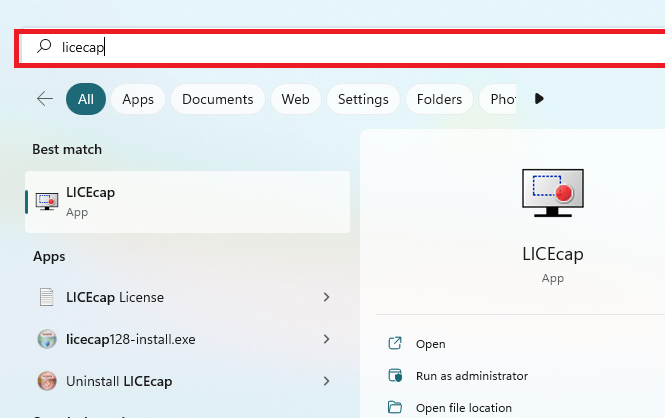Click the large LICEcap icon in preview pane

point(553,193)
